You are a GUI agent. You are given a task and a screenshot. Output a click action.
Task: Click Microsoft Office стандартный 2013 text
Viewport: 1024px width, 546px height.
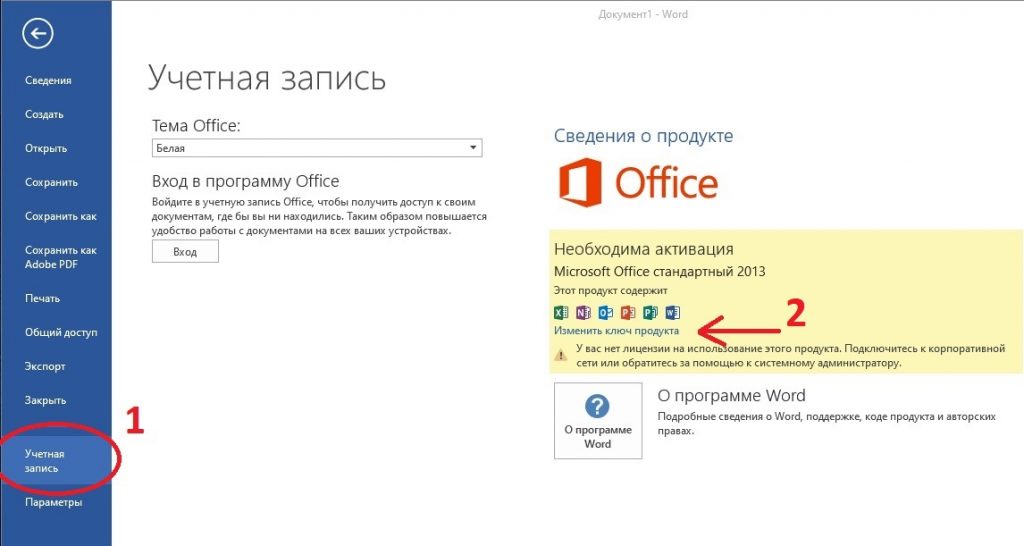(659, 271)
